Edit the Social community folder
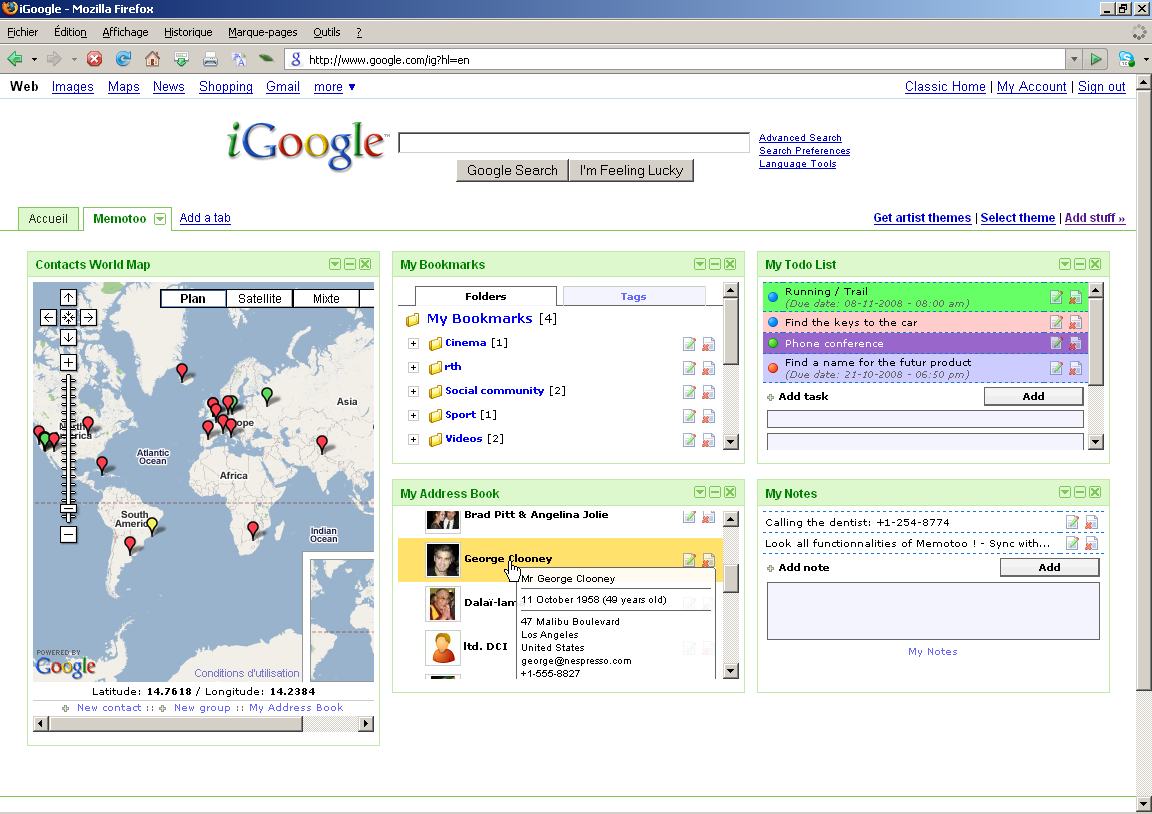This screenshot has width=1152, height=814. (689, 392)
